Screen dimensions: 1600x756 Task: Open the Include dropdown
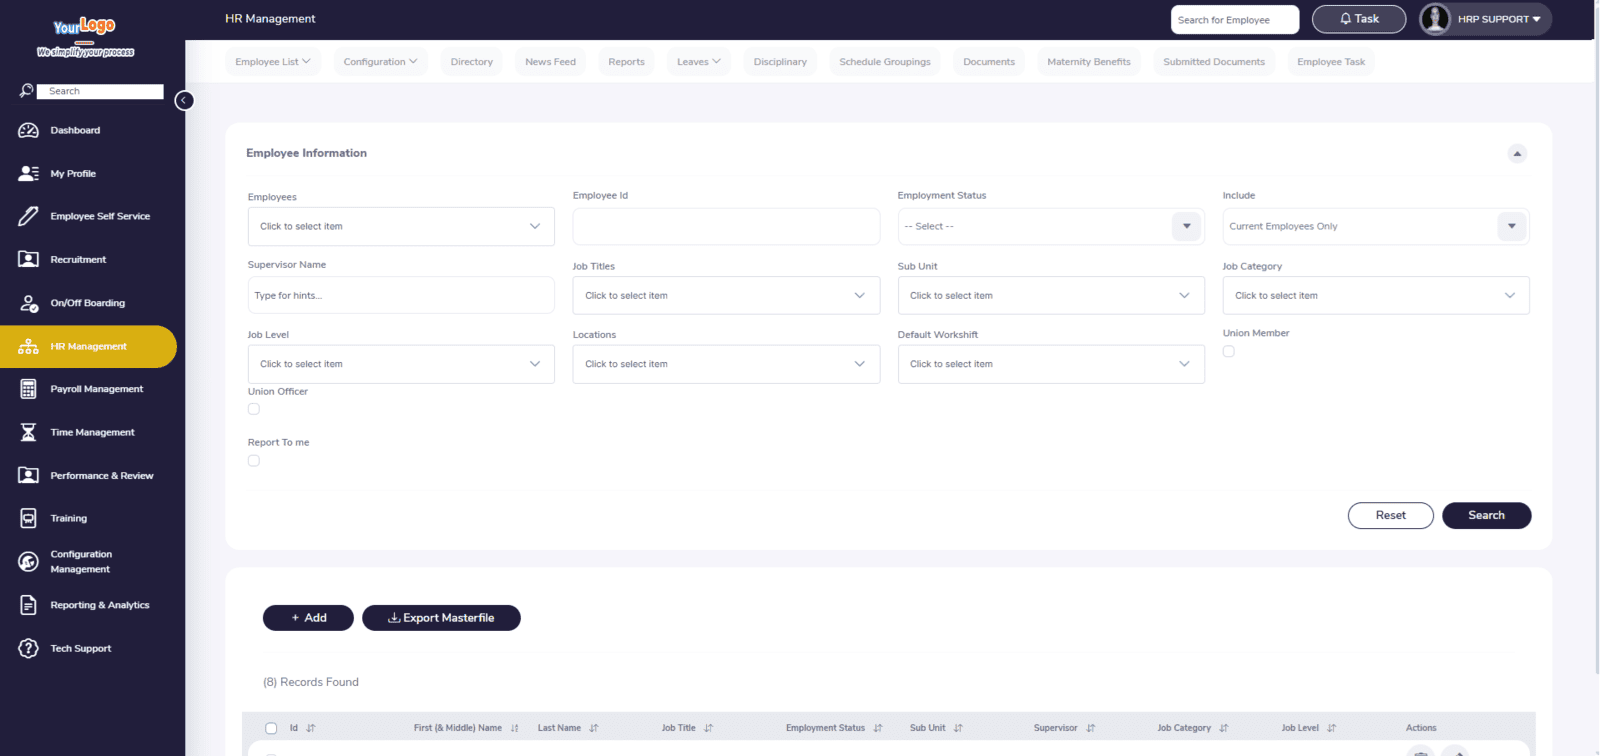pos(1376,226)
